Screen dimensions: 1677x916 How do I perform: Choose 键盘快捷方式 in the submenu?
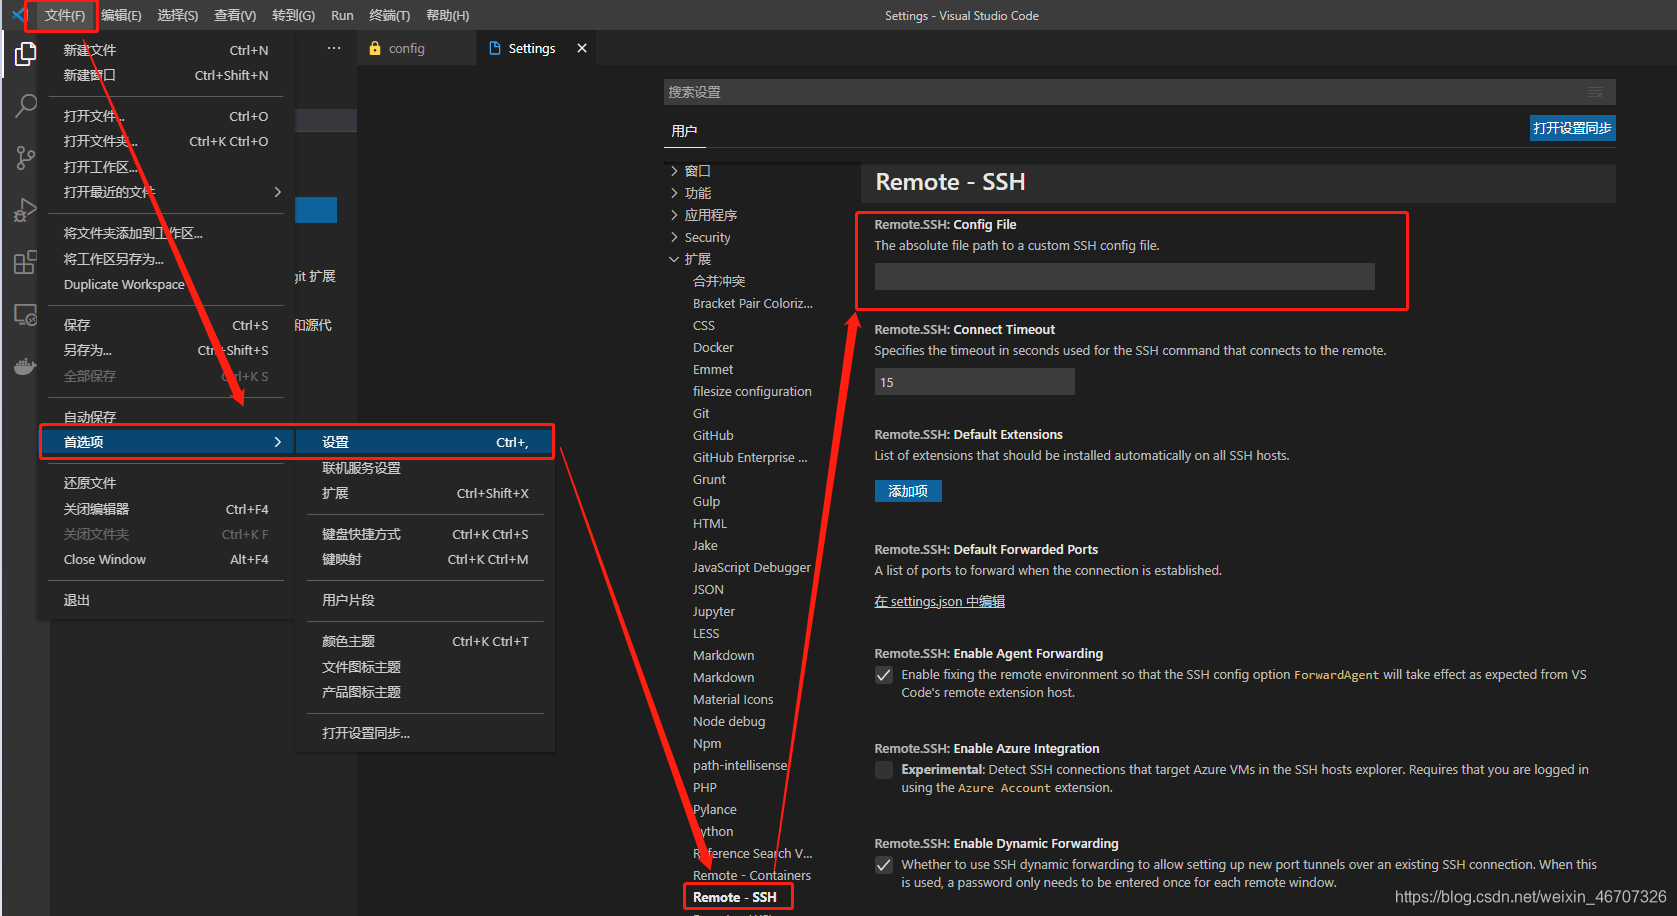pos(424,534)
